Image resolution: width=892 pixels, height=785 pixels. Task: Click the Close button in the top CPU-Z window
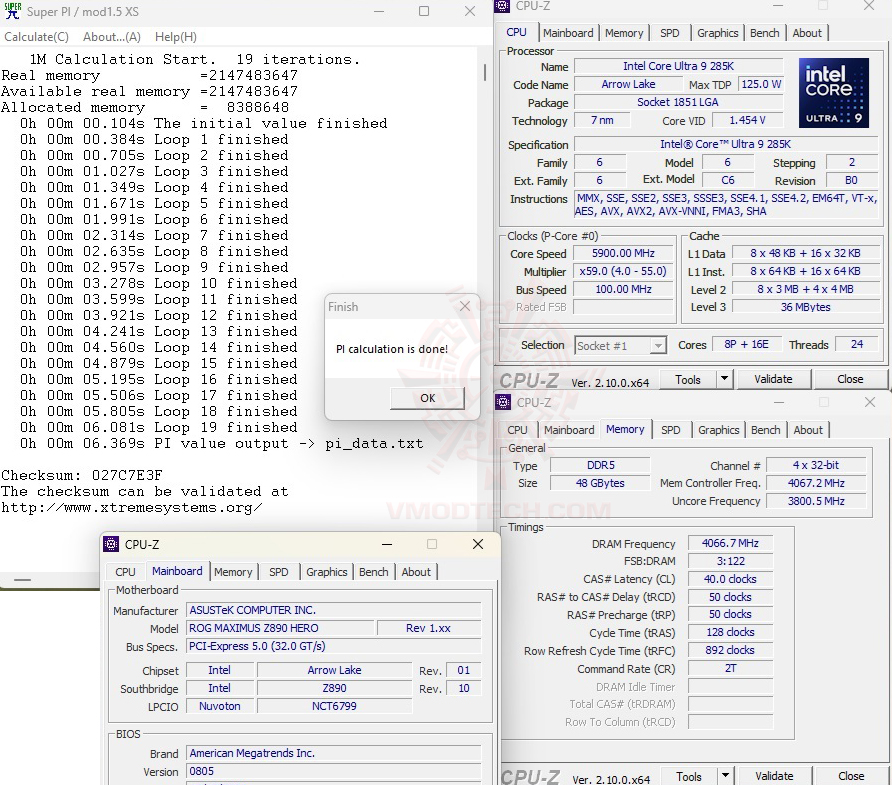(850, 378)
